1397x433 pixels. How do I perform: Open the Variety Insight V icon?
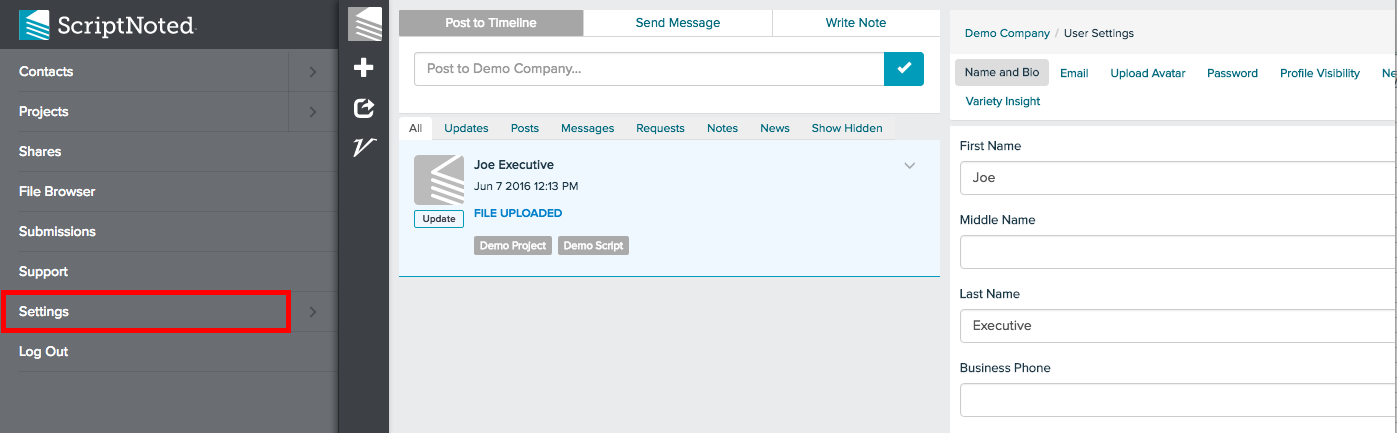click(x=364, y=148)
